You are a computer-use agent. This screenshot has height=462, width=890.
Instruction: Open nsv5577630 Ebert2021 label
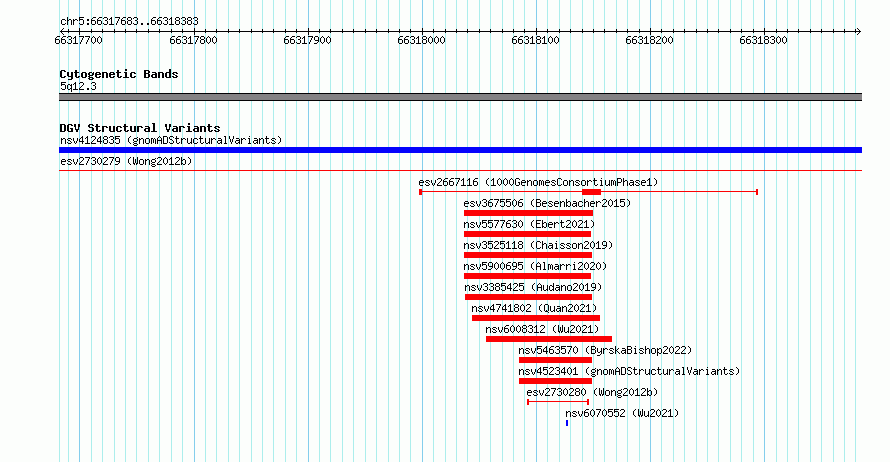529,224
